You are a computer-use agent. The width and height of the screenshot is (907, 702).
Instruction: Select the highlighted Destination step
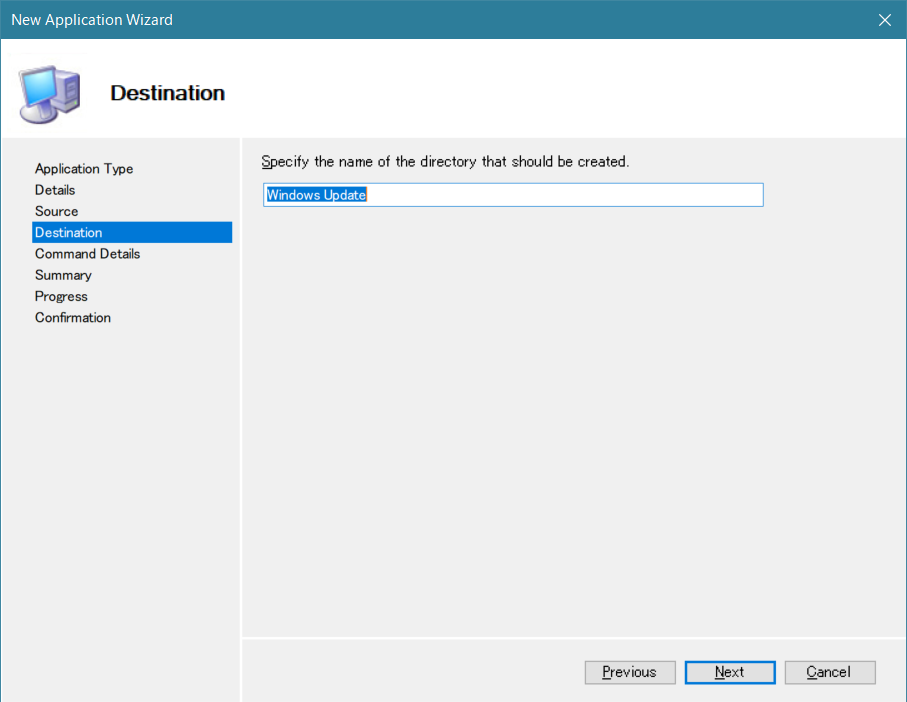click(x=132, y=232)
